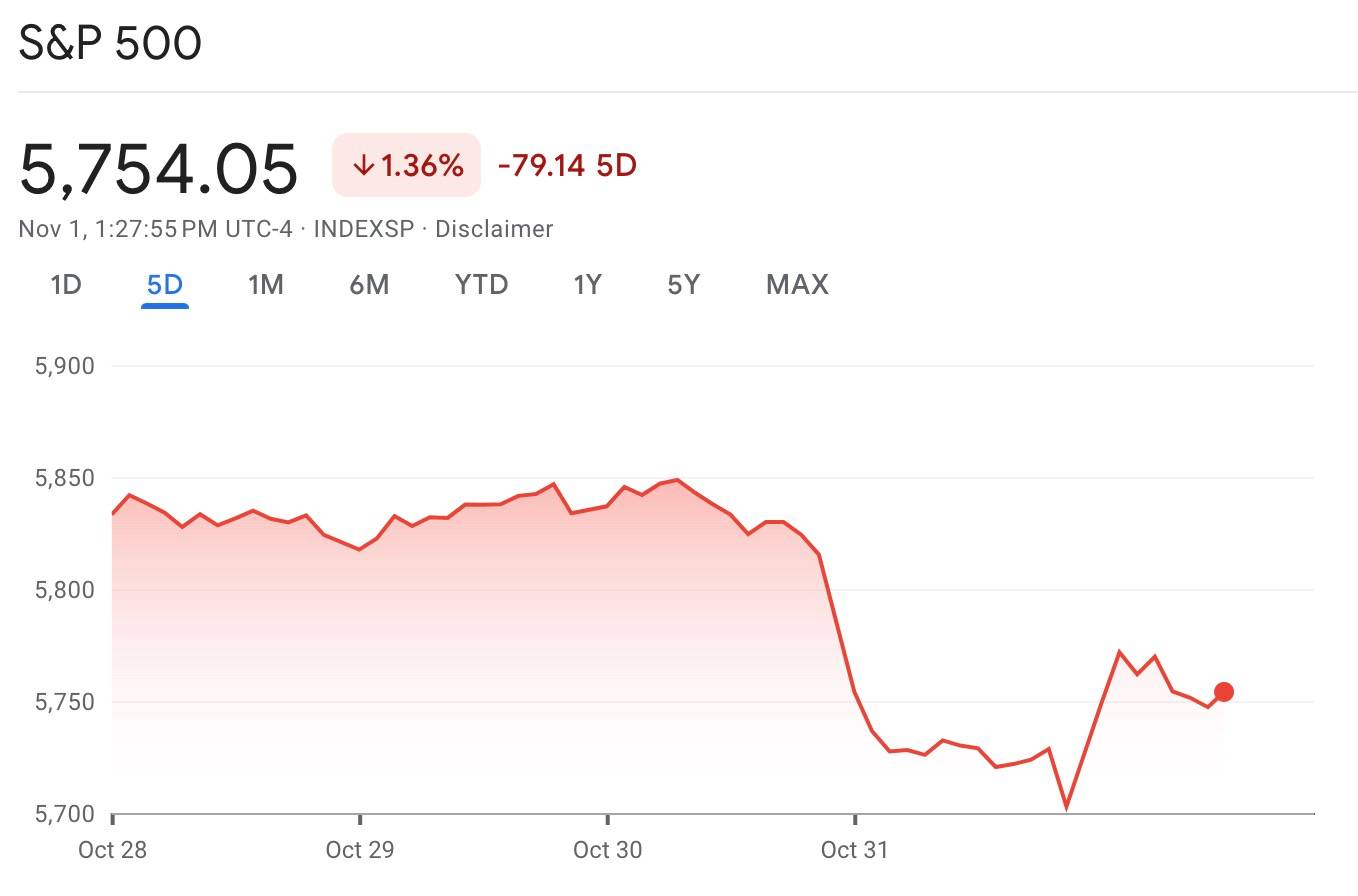Click the S&P 500 heading
Screen dimensions: 1358x896
click(x=110, y=43)
